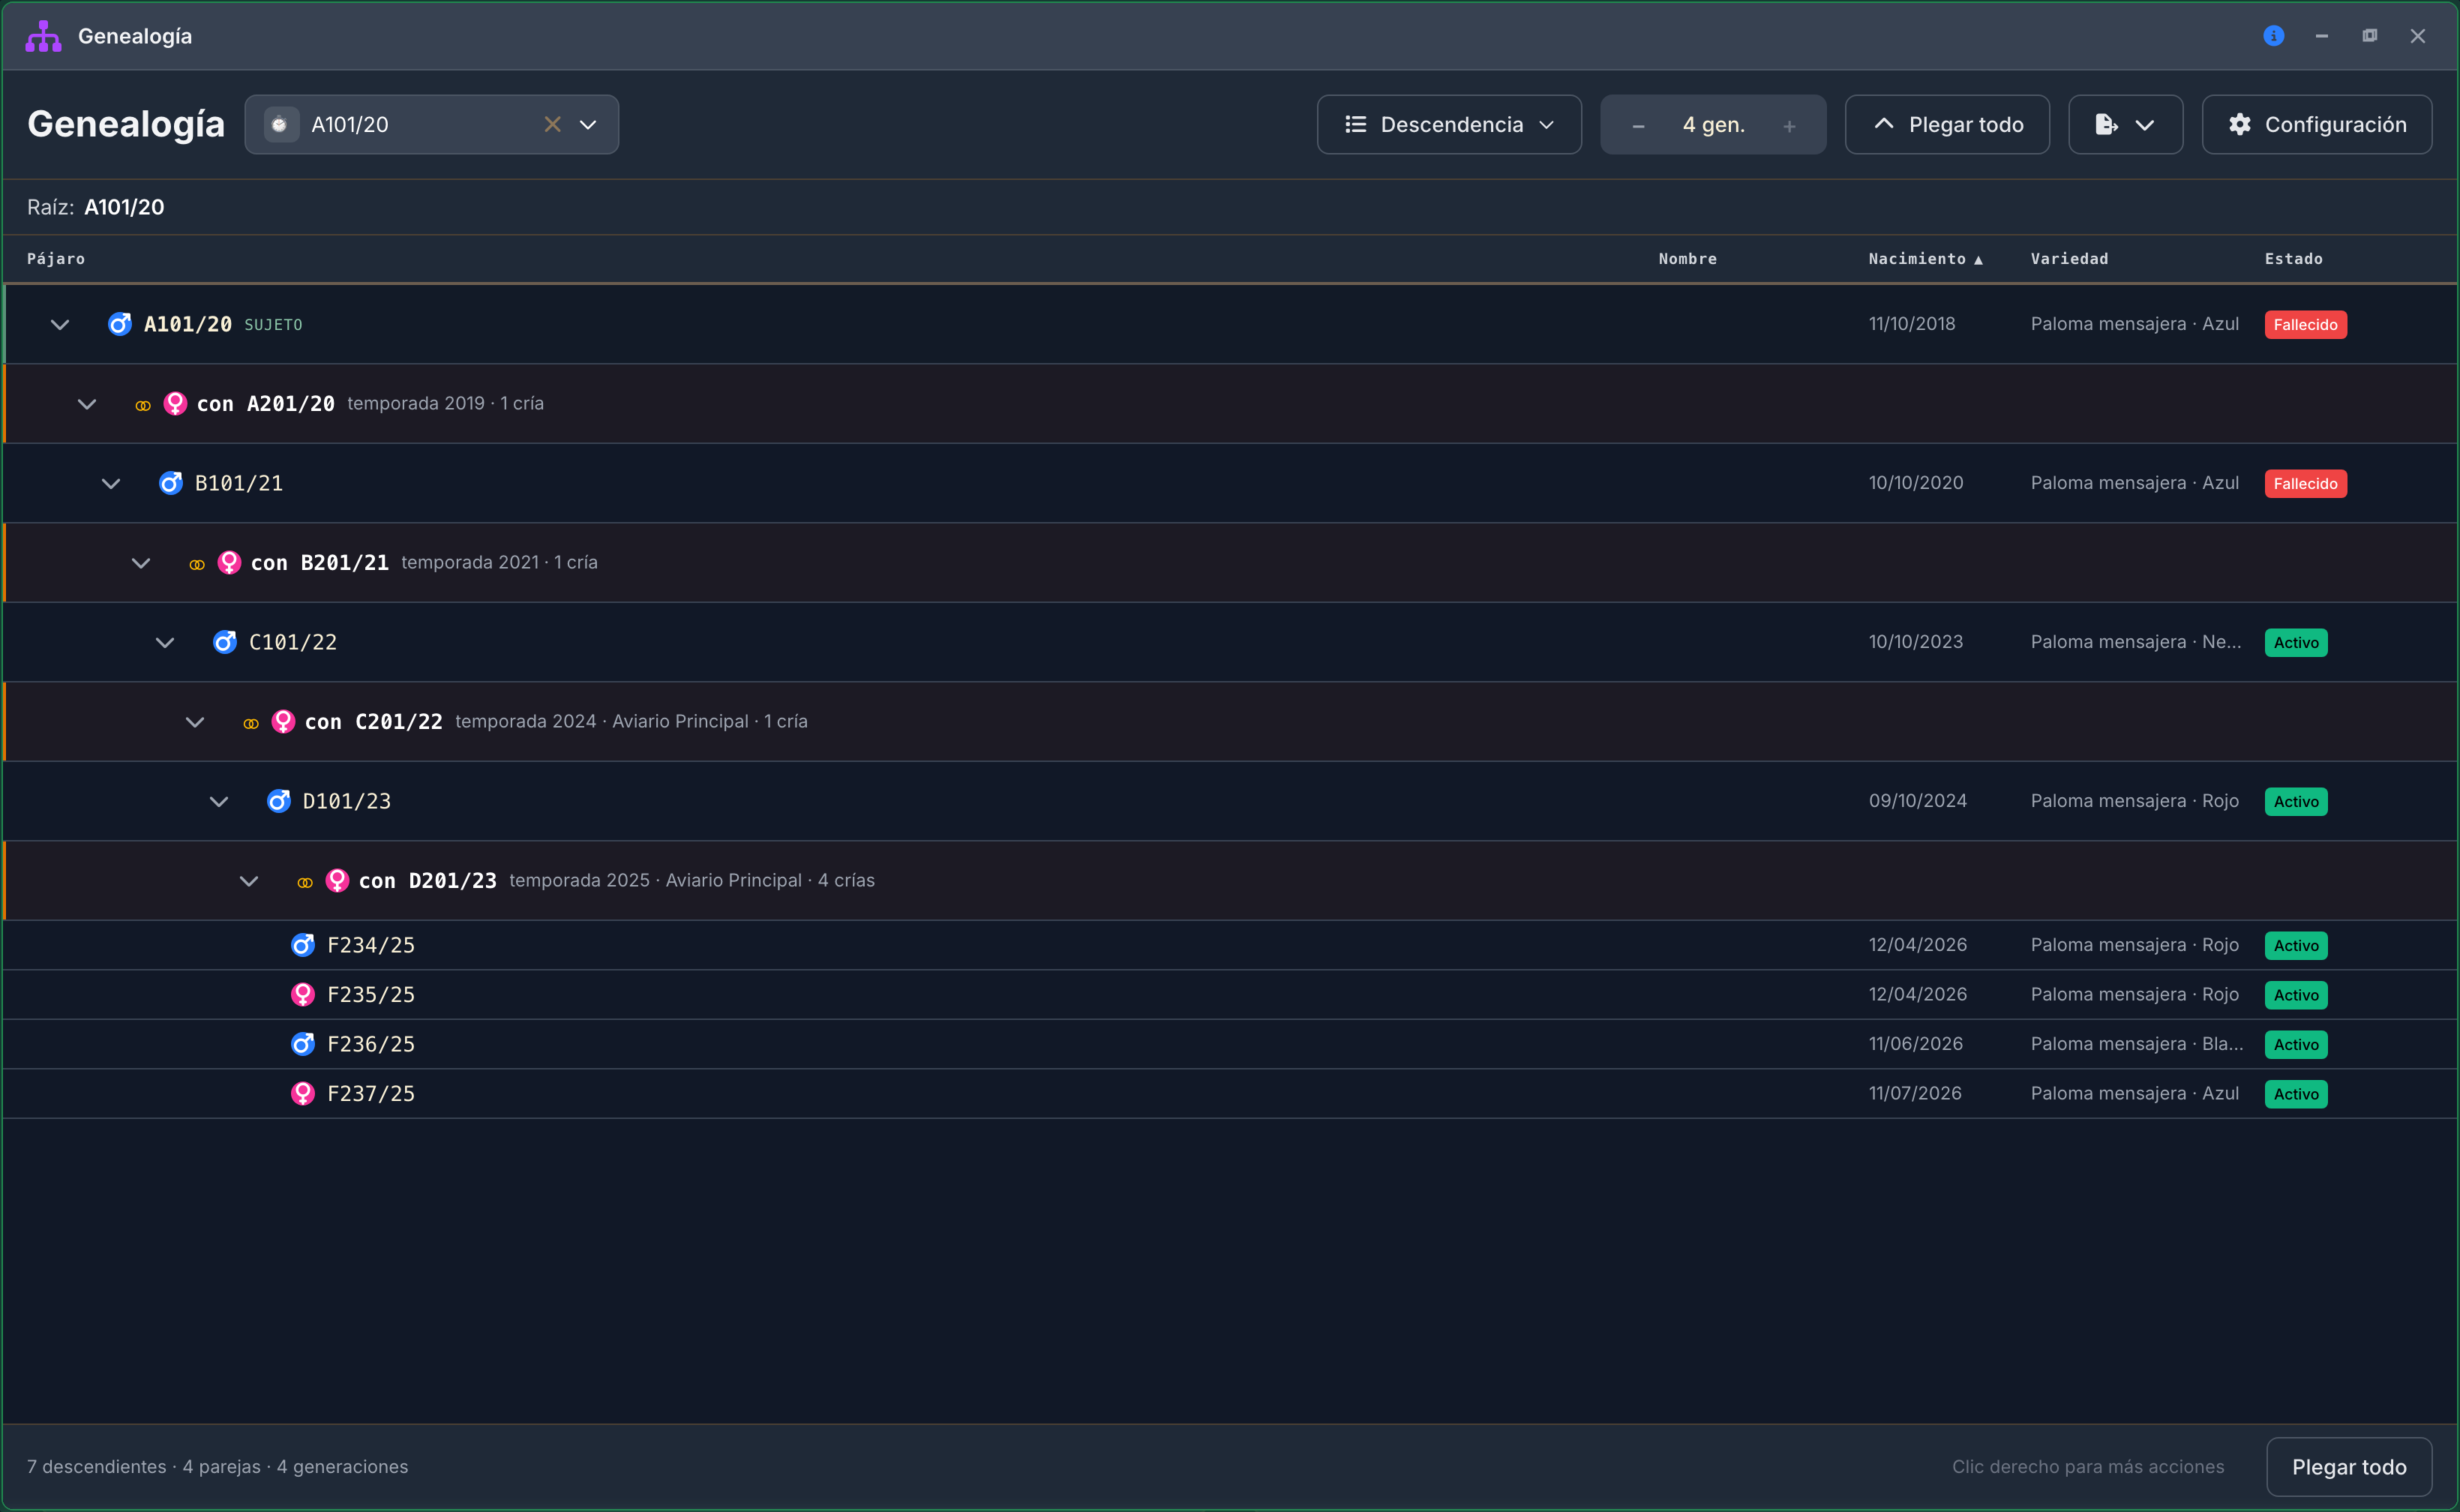2460x1512 pixels.
Task: Click the blue info icon in title bar
Action: (x=2273, y=36)
